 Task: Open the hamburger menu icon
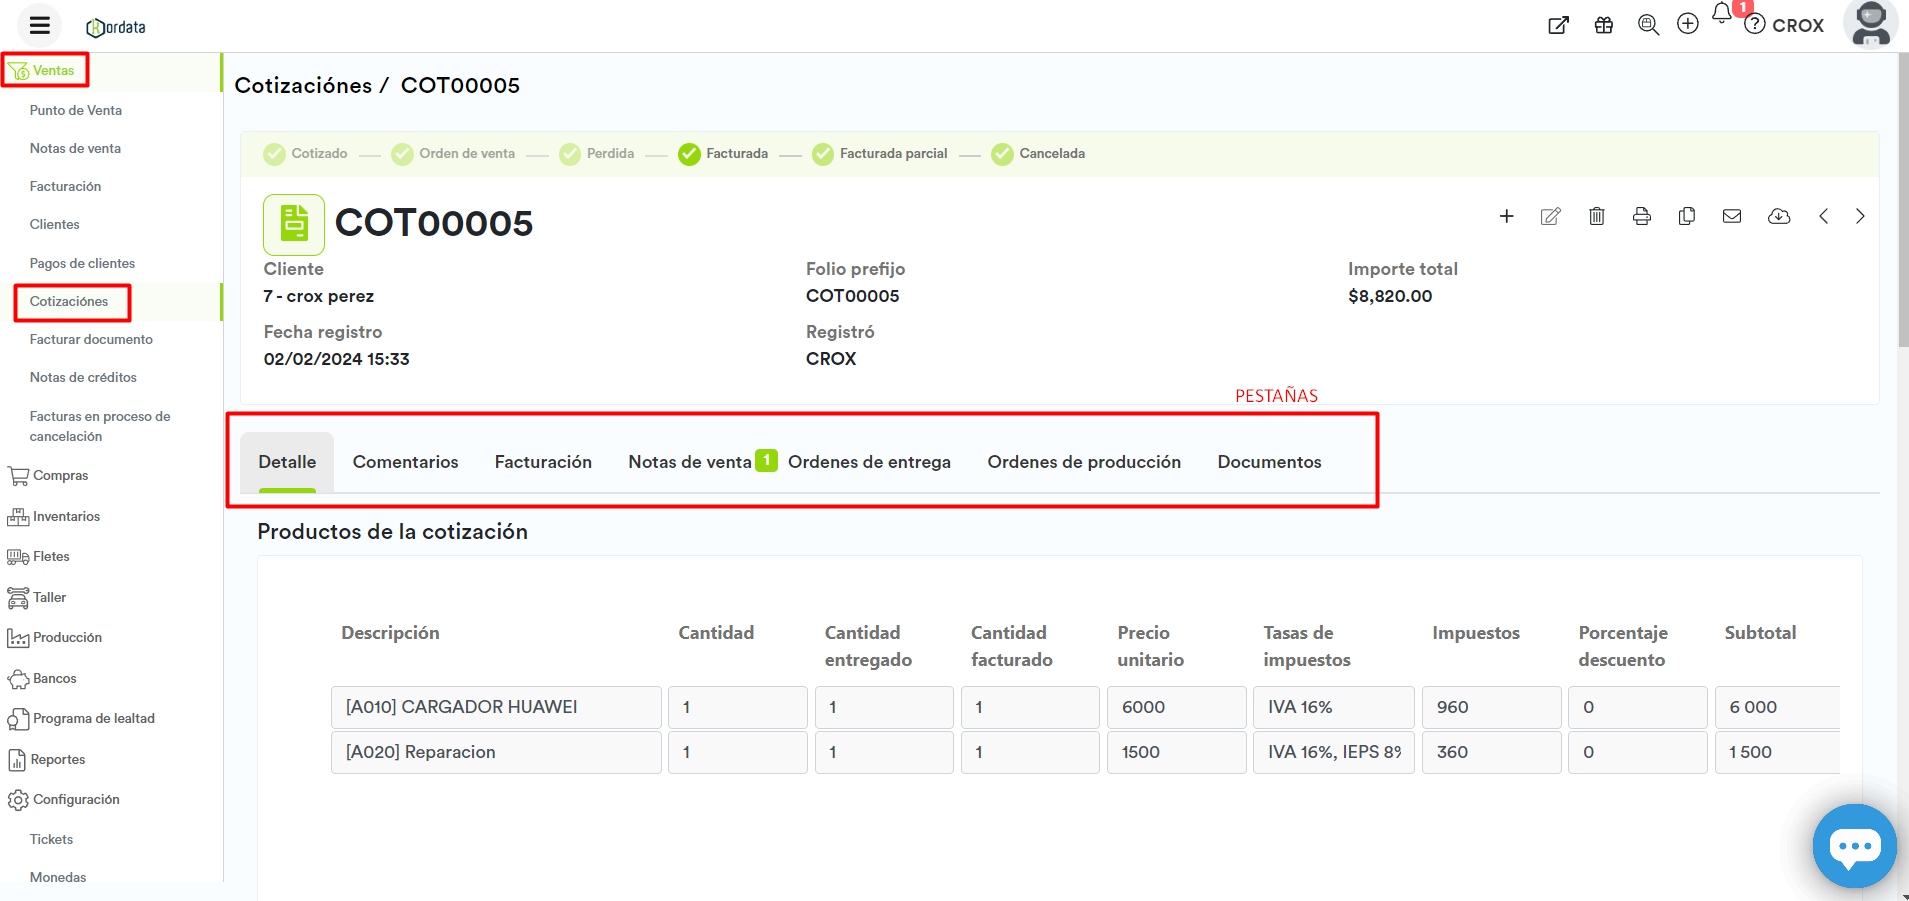tap(40, 26)
